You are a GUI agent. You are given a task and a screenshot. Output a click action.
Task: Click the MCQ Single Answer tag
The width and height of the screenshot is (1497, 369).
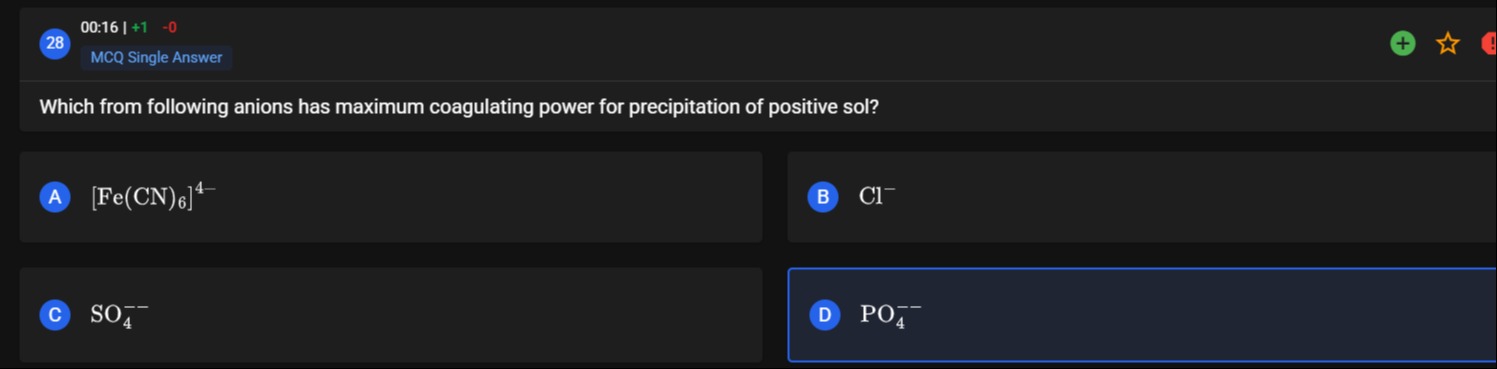pyautogui.click(x=156, y=58)
